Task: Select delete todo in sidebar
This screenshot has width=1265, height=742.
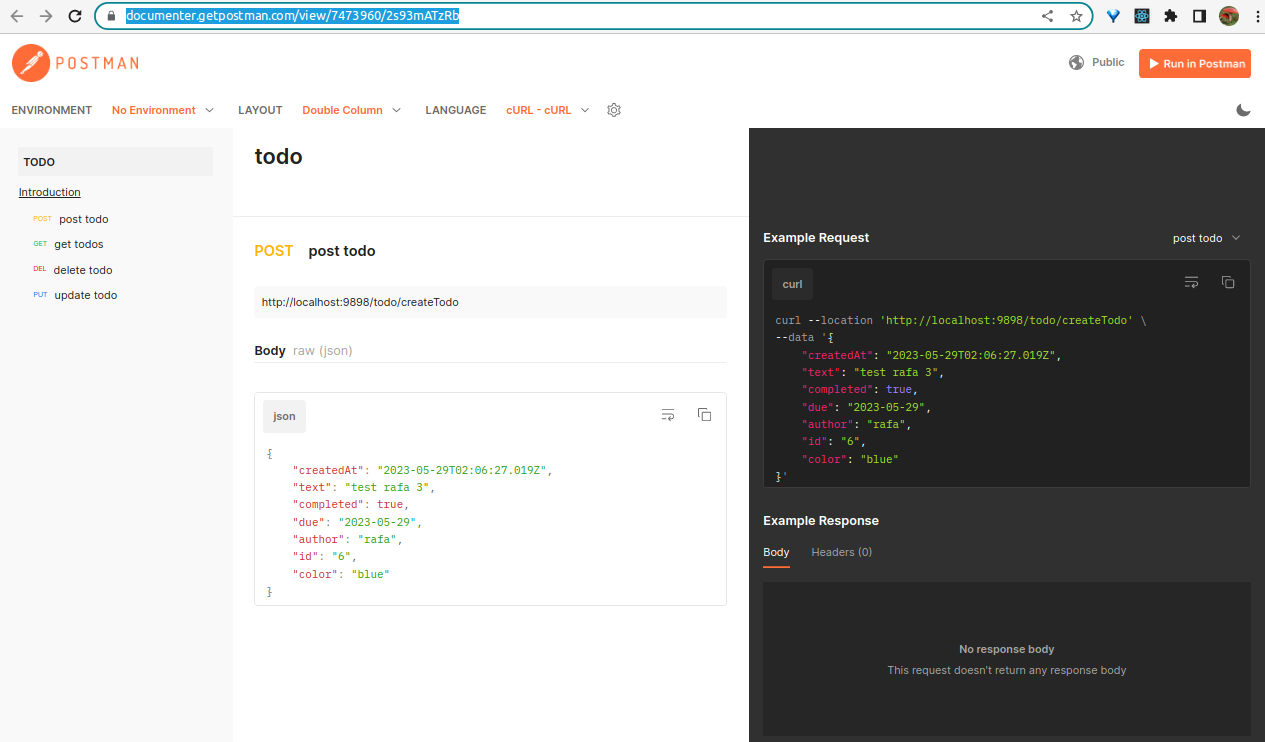Action: click(83, 270)
